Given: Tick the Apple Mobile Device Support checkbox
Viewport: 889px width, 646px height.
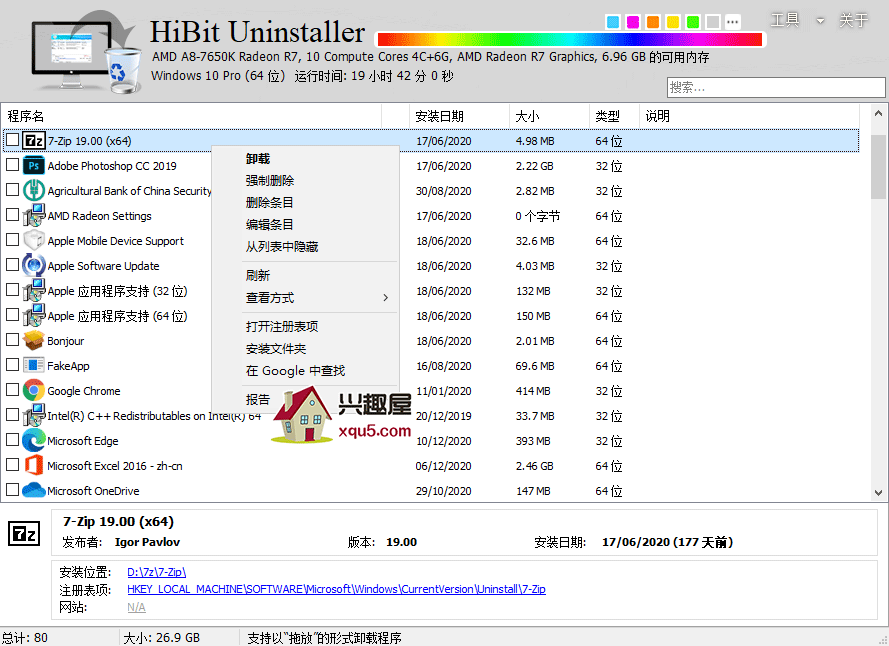Looking at the screenshot, I should [12, 239].
